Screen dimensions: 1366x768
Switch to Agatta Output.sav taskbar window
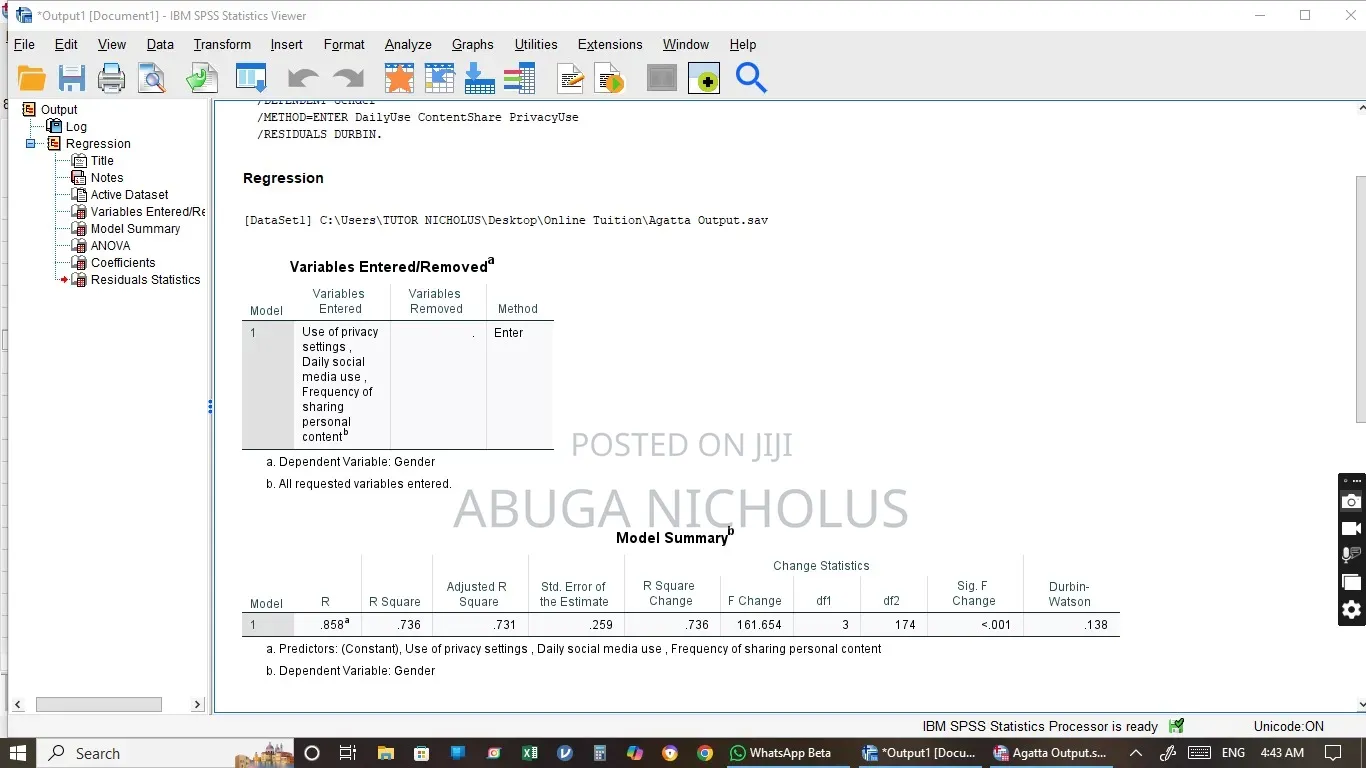[1051, 753]
